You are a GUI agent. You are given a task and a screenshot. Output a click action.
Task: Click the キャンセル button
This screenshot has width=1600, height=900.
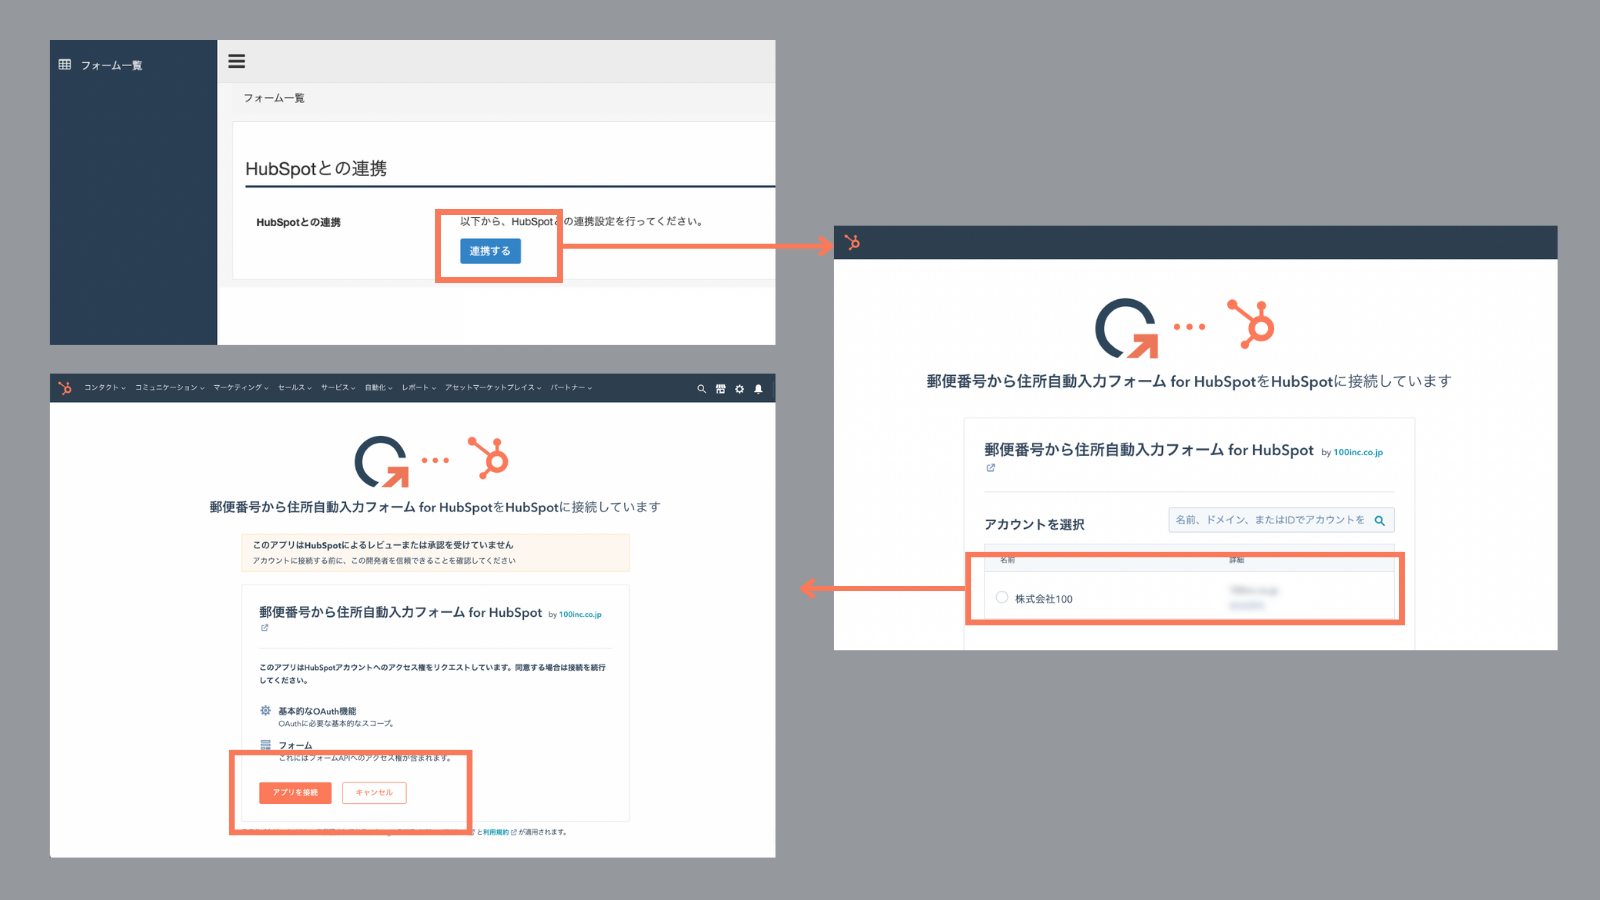[374, 792]
